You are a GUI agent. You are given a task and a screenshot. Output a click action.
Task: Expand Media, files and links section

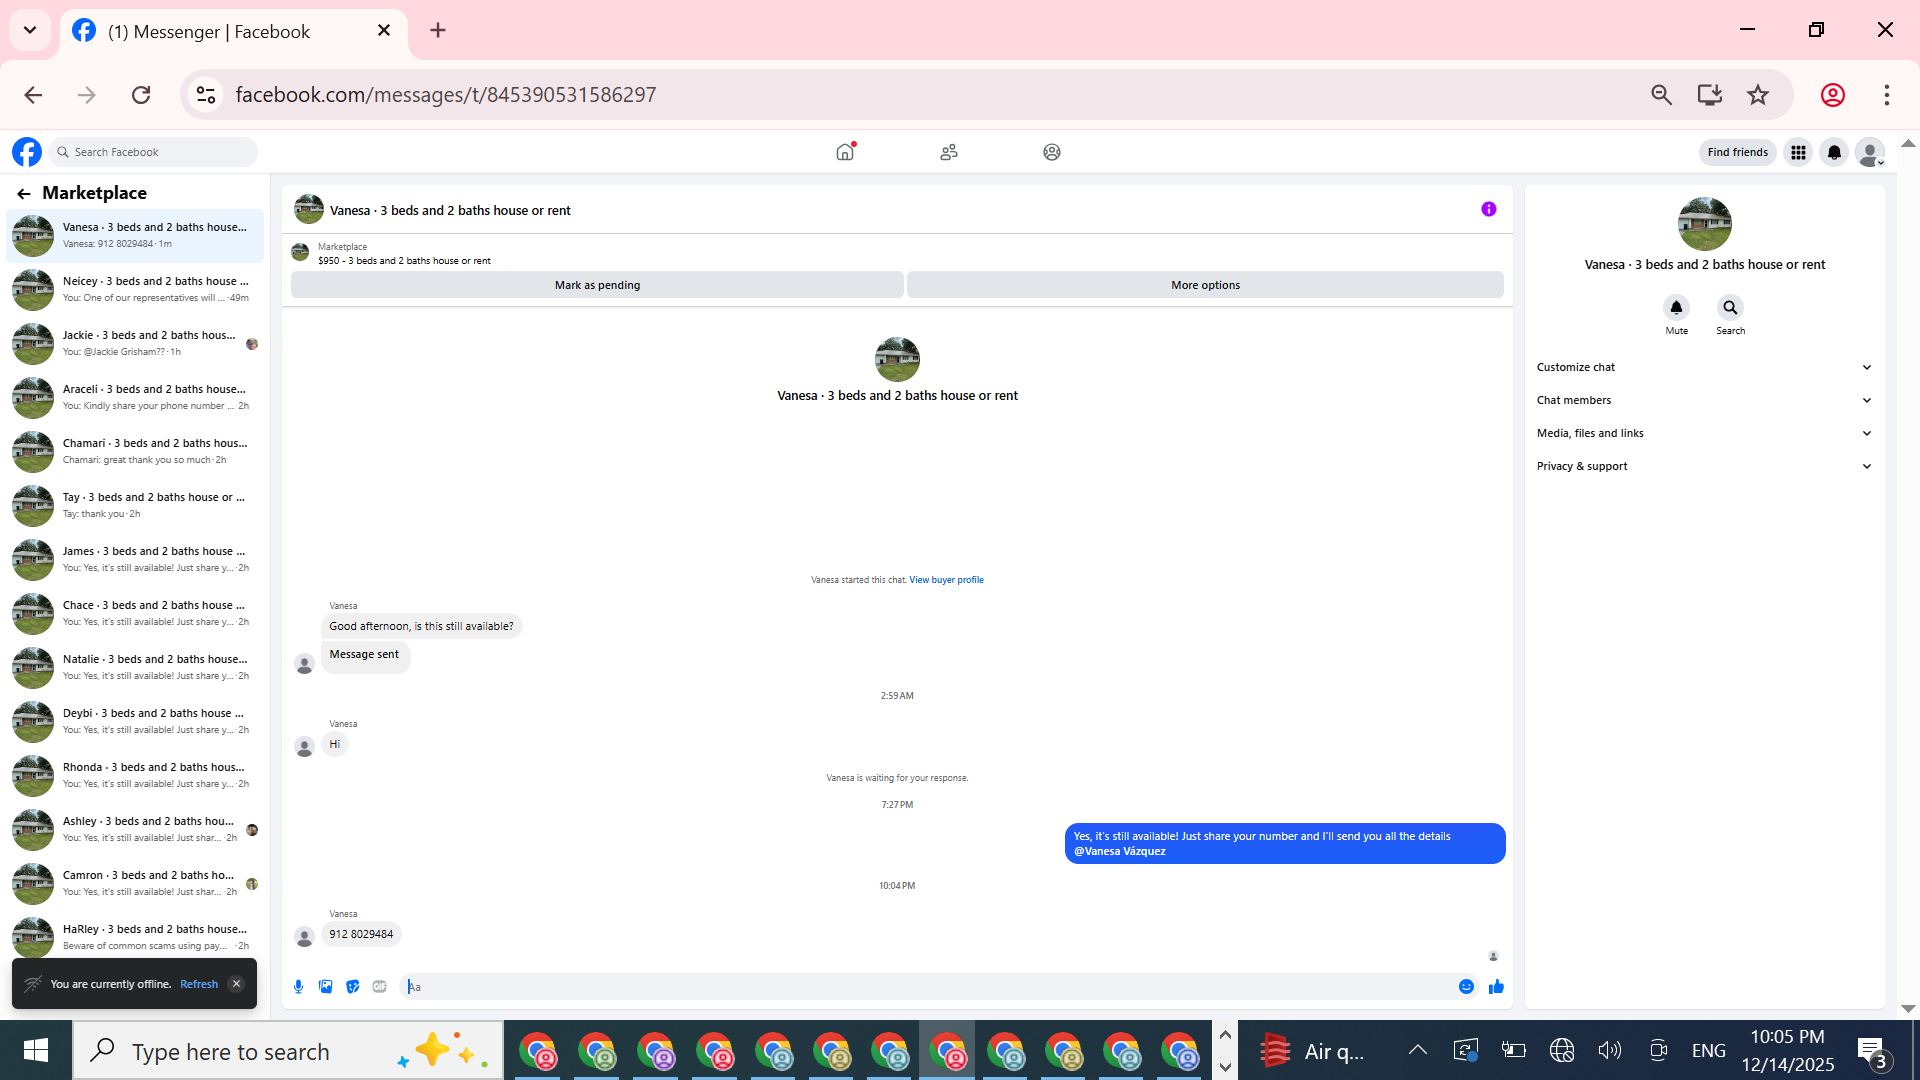[1703, 433]
